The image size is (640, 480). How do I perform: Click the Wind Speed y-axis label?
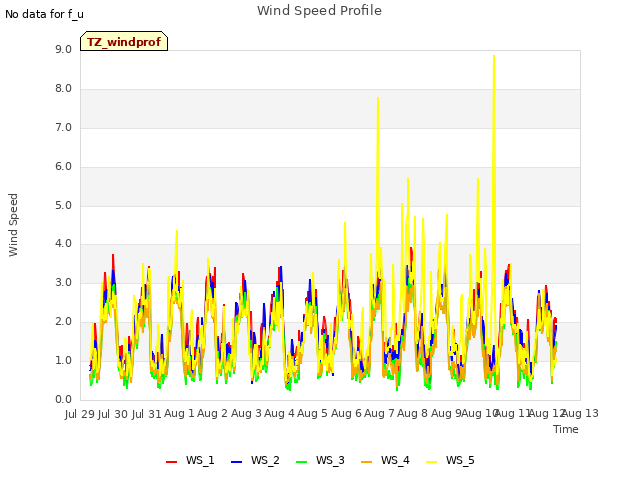[x=13, y=225]
